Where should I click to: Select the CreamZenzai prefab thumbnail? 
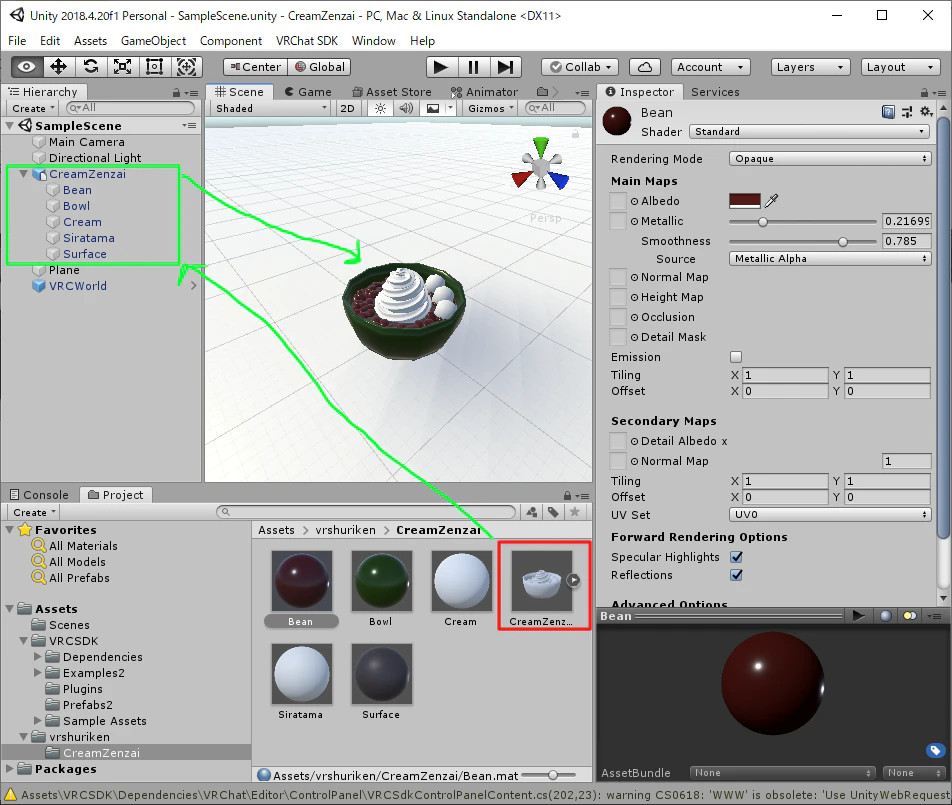(x=542, y=581)
